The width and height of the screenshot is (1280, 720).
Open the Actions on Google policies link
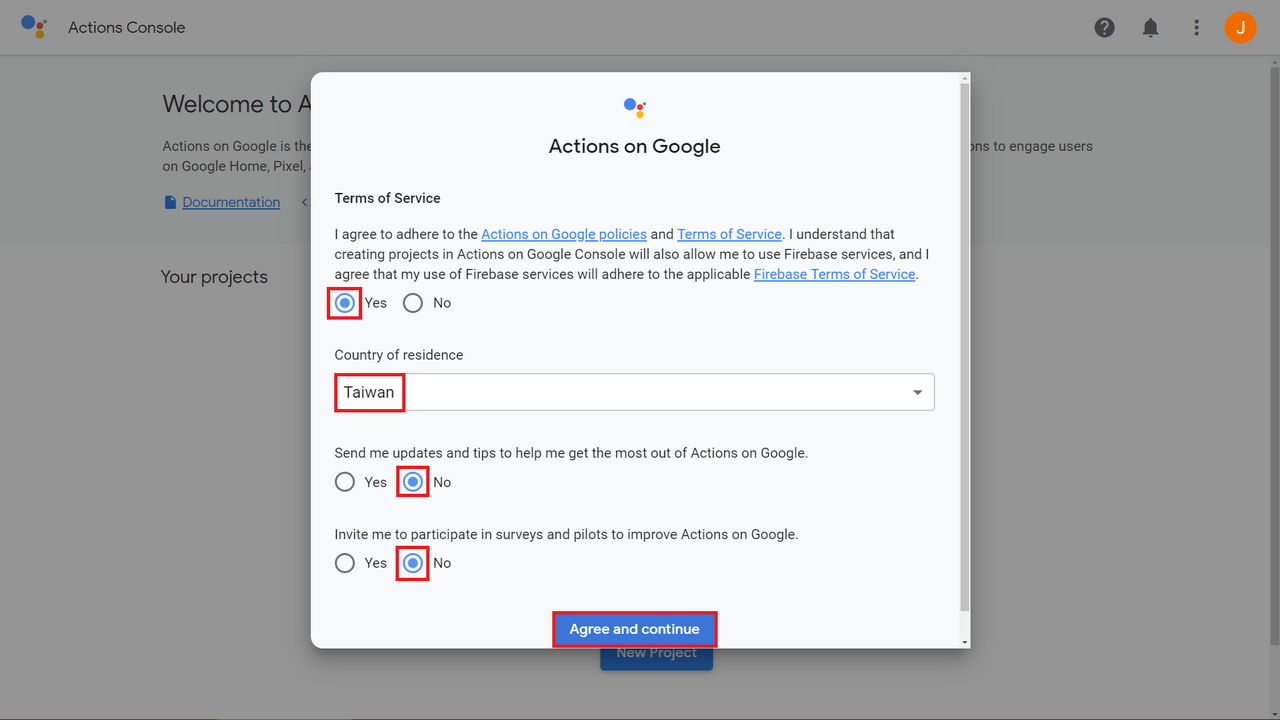(x=564, y=234)
